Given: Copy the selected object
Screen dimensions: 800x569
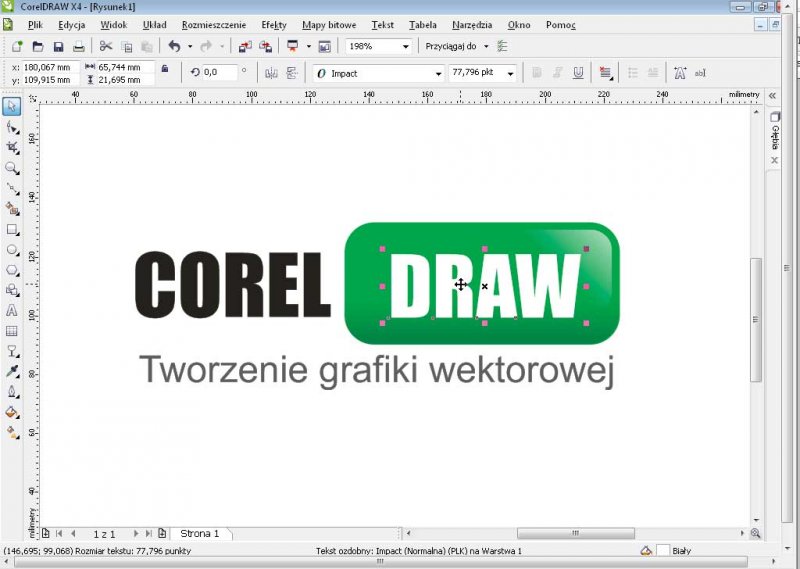Looking at the screenshot, I should click(x=127, y=46).
